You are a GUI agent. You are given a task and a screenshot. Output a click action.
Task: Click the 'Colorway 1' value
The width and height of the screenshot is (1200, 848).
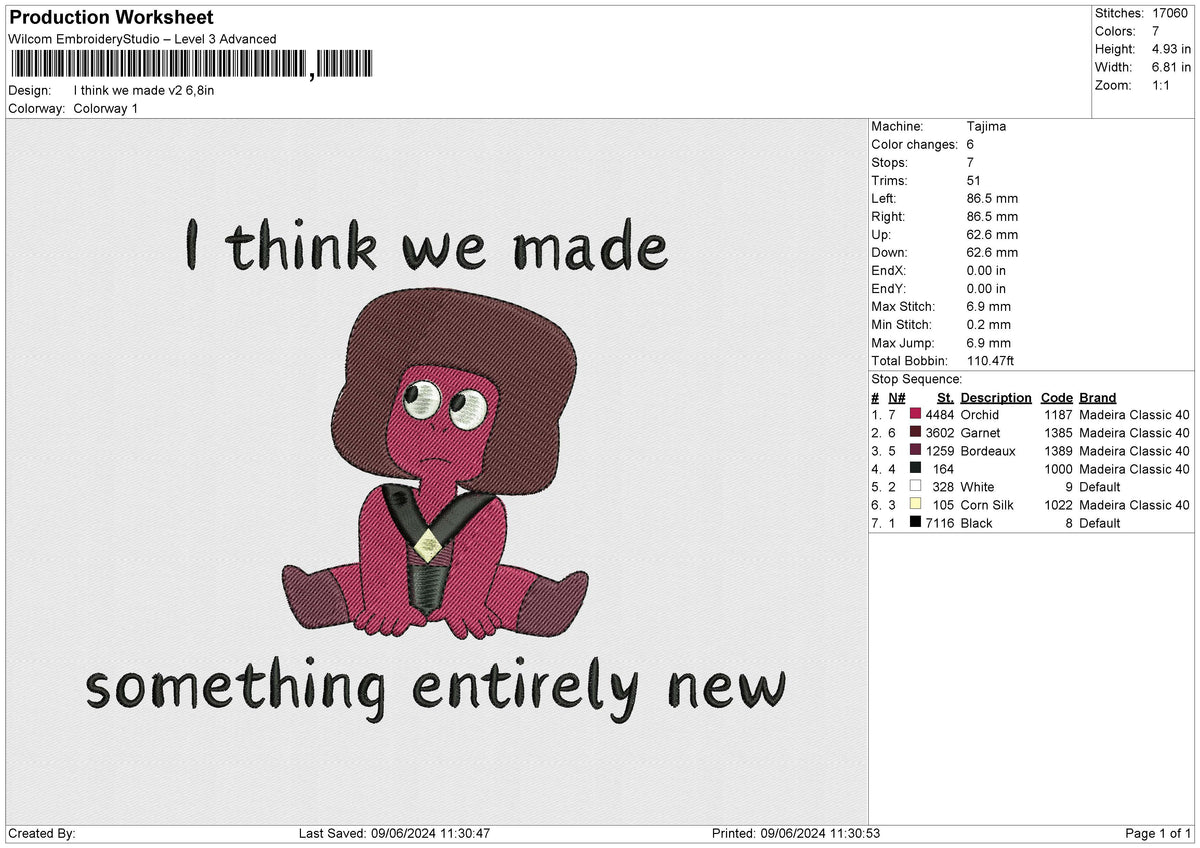[x=106, y=108]
